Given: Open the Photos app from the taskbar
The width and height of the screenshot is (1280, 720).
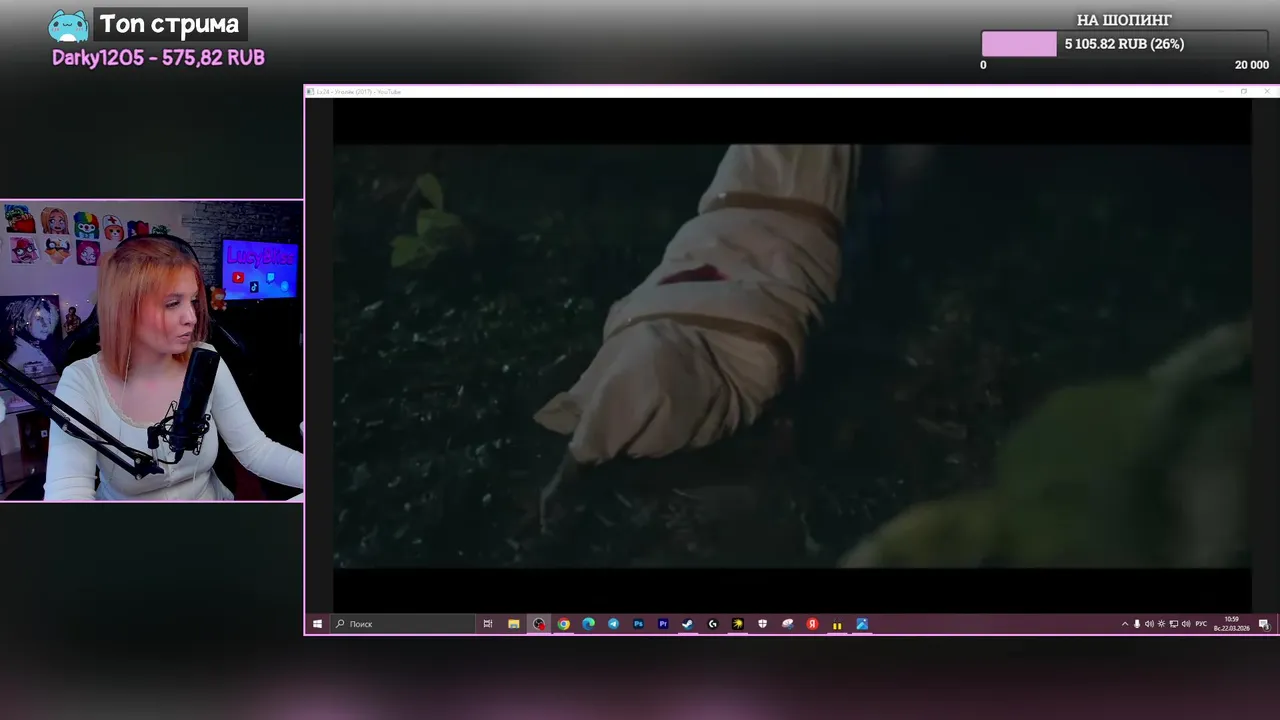Looking at the screenshot, I should click(x=862, y=624).
